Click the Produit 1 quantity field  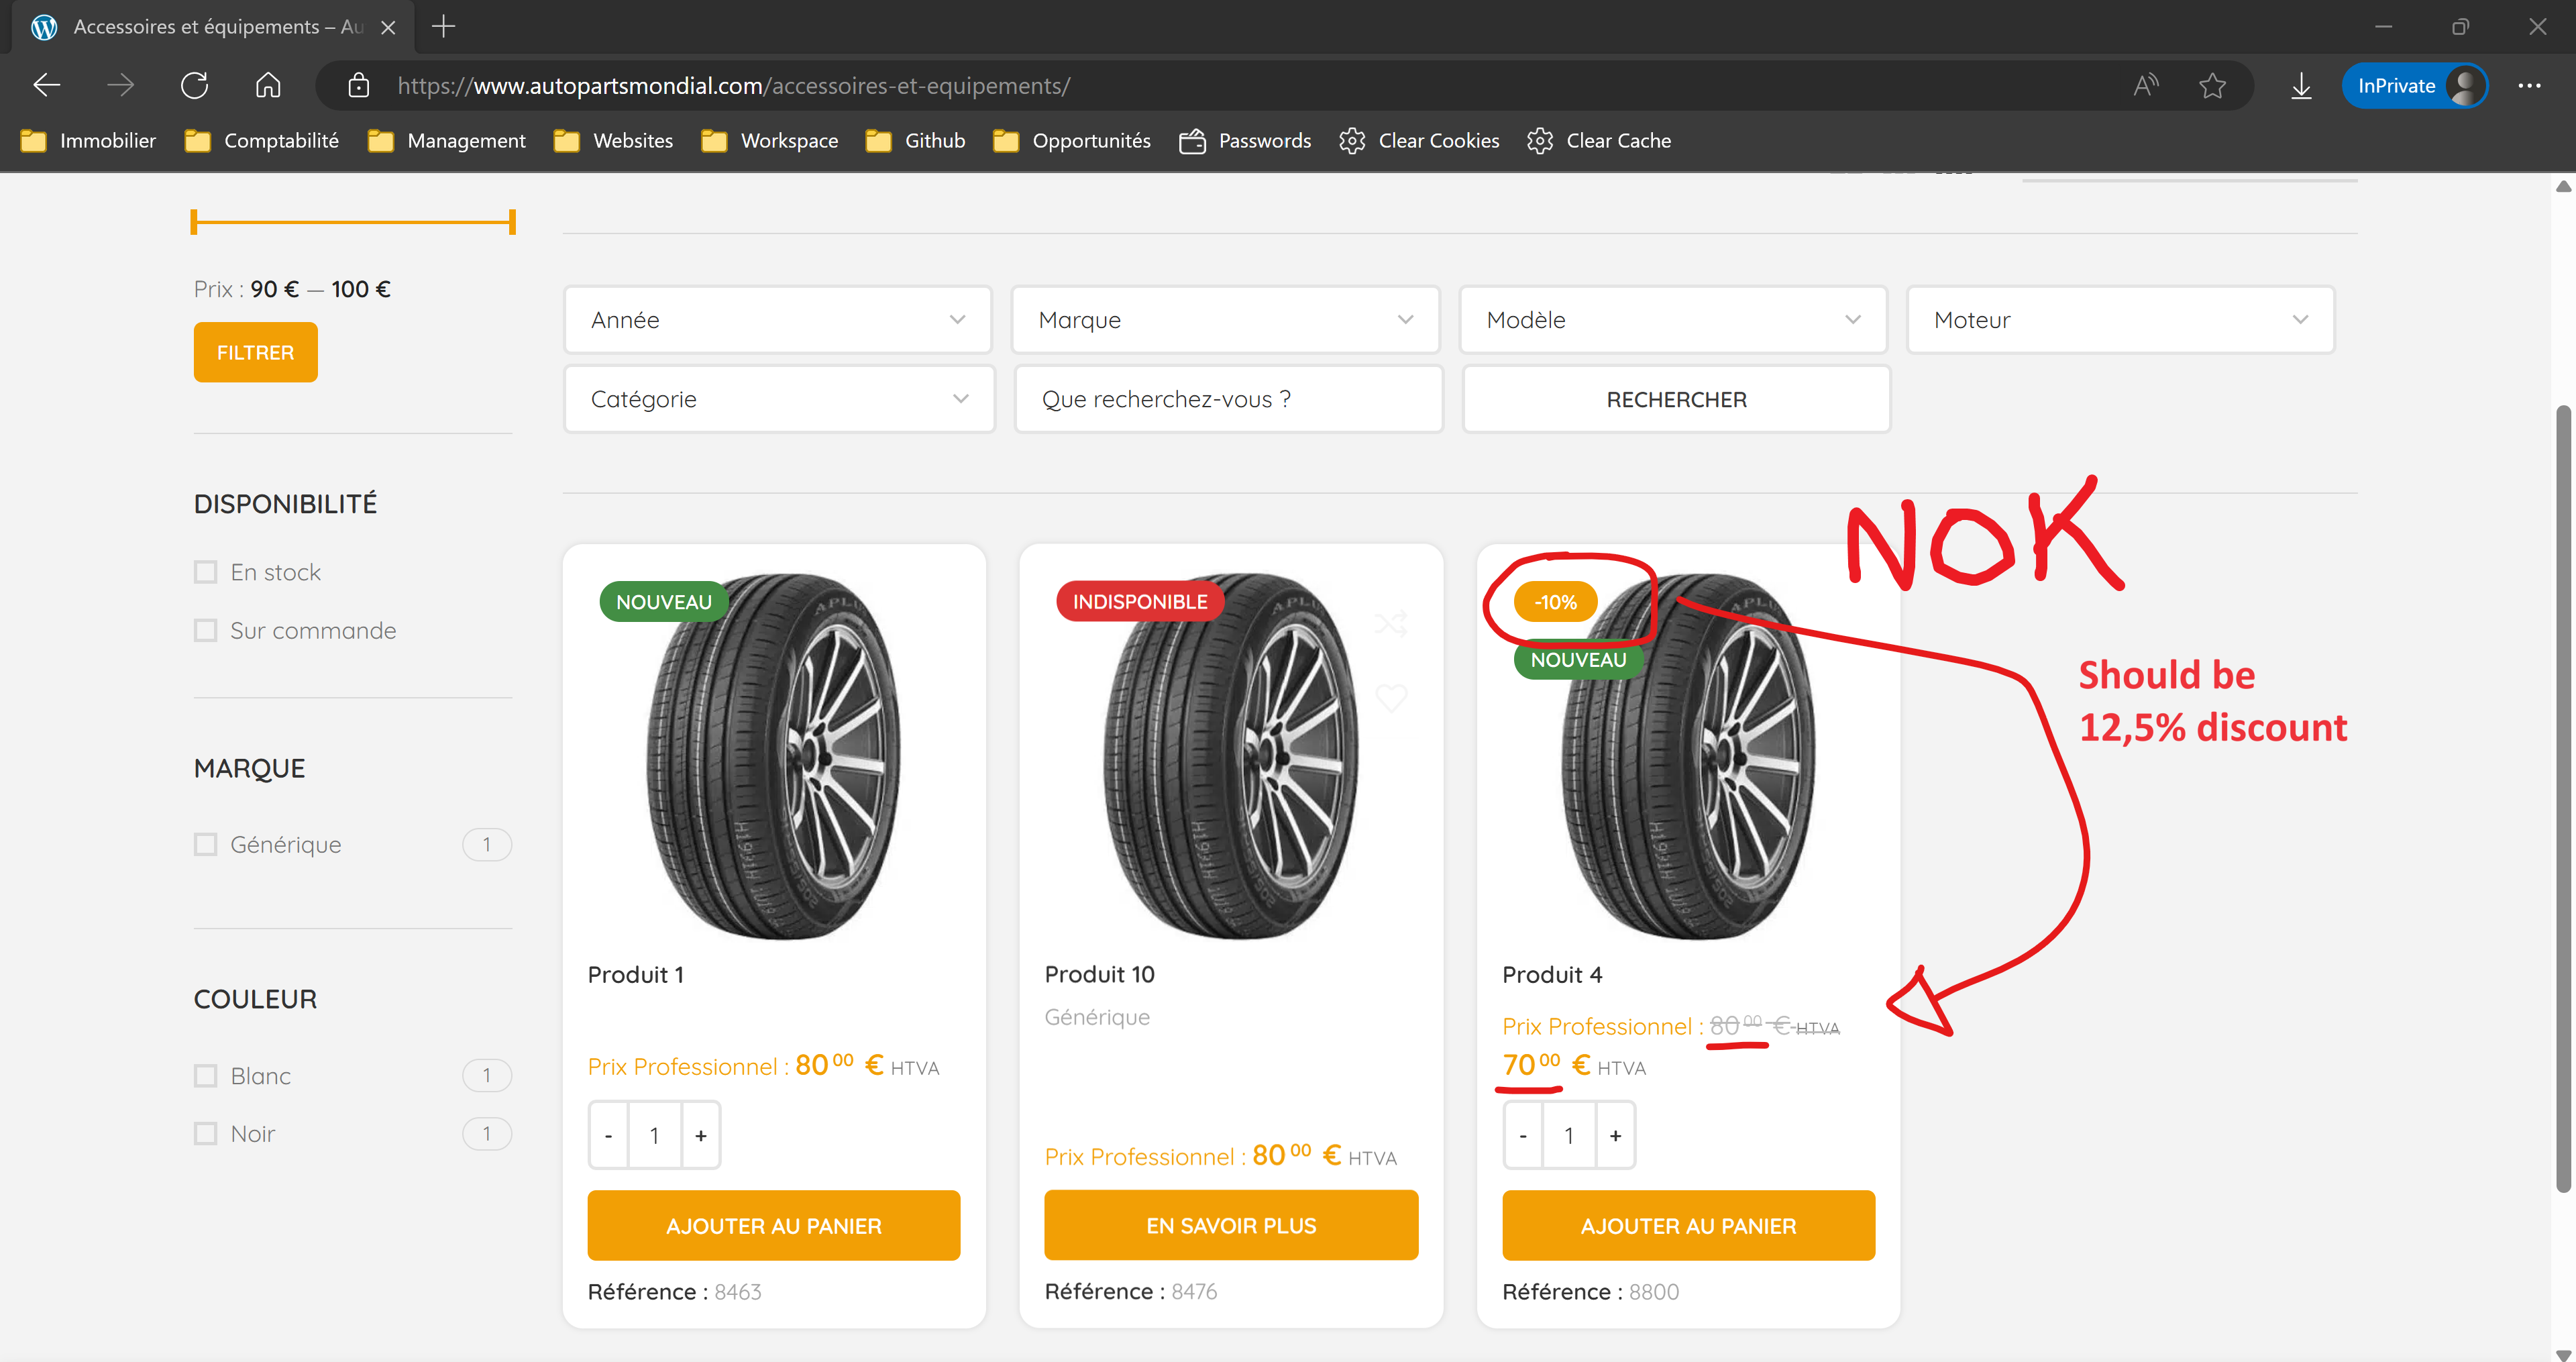[654, 1135]
